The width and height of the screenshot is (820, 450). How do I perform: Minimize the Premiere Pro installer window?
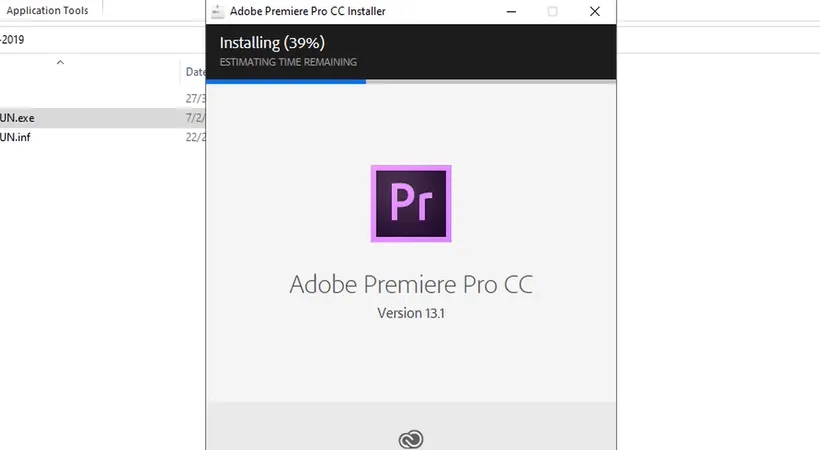[x=506, y=12]
